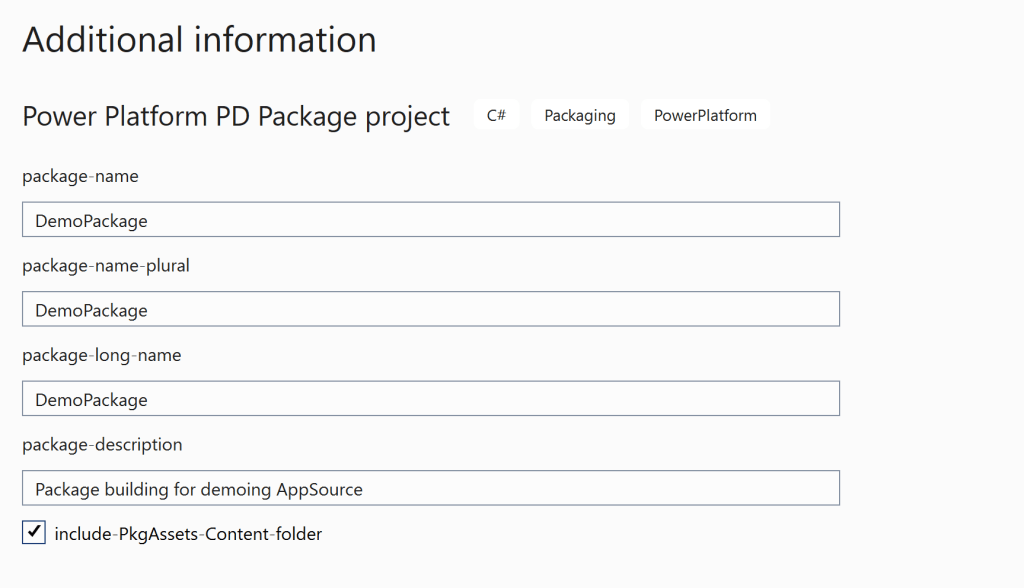Click the include-PkgAssets-Content-folder label text
The height and width of the screenshot is (588, 1024).
[x=188, y=534]
